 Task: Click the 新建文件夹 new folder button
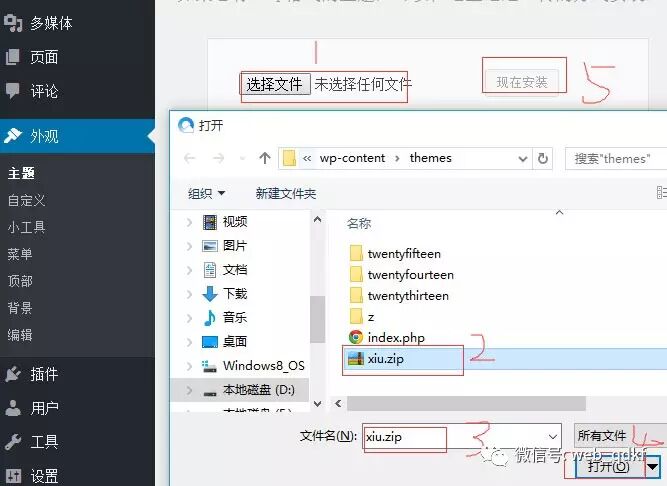(285, 194)
